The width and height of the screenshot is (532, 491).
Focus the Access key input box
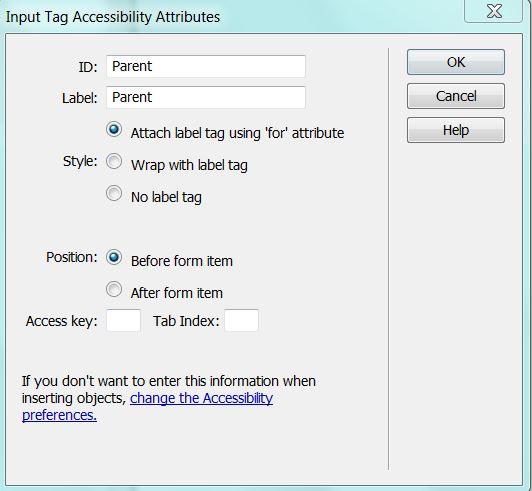click(x=124, y=320)
